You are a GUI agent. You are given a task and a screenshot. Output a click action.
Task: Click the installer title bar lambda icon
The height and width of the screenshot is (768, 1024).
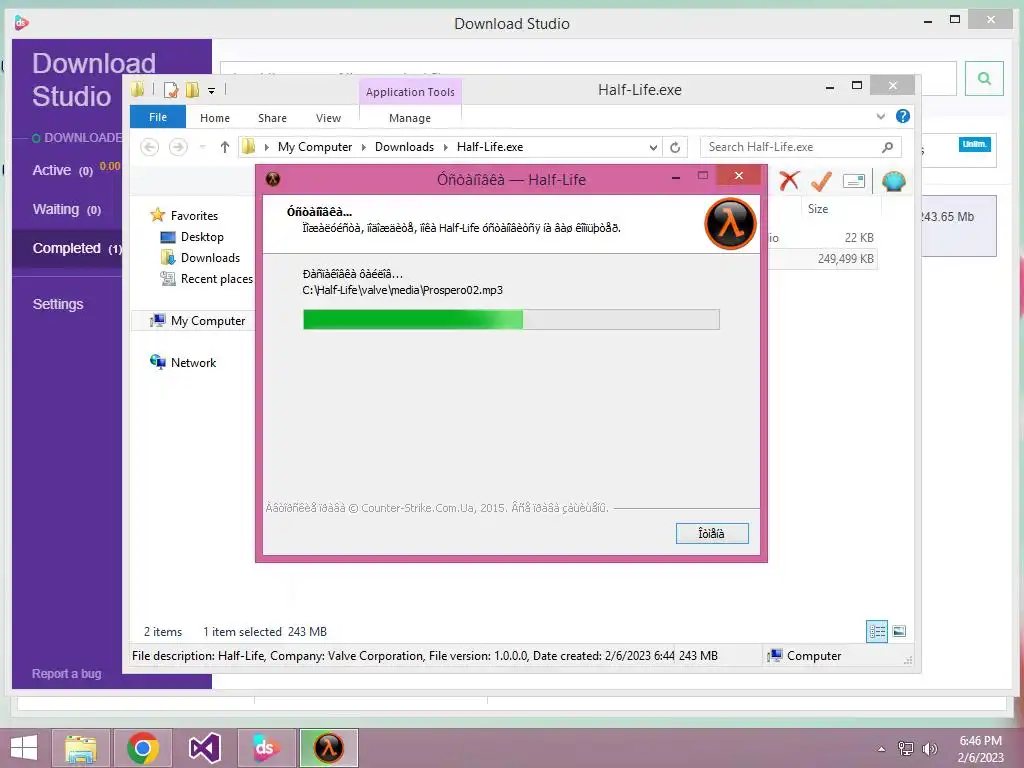[x=273, y=179]
